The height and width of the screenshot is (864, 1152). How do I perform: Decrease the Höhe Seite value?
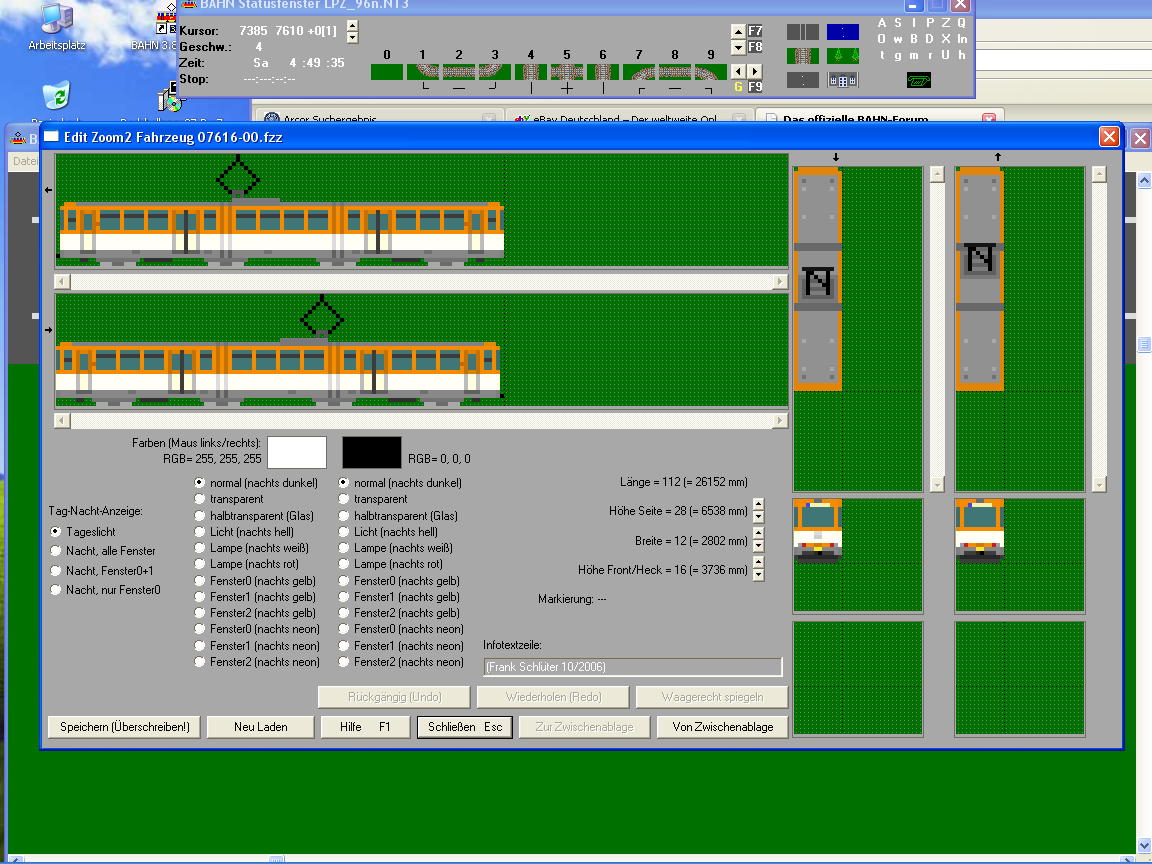[x=758, y=516]
